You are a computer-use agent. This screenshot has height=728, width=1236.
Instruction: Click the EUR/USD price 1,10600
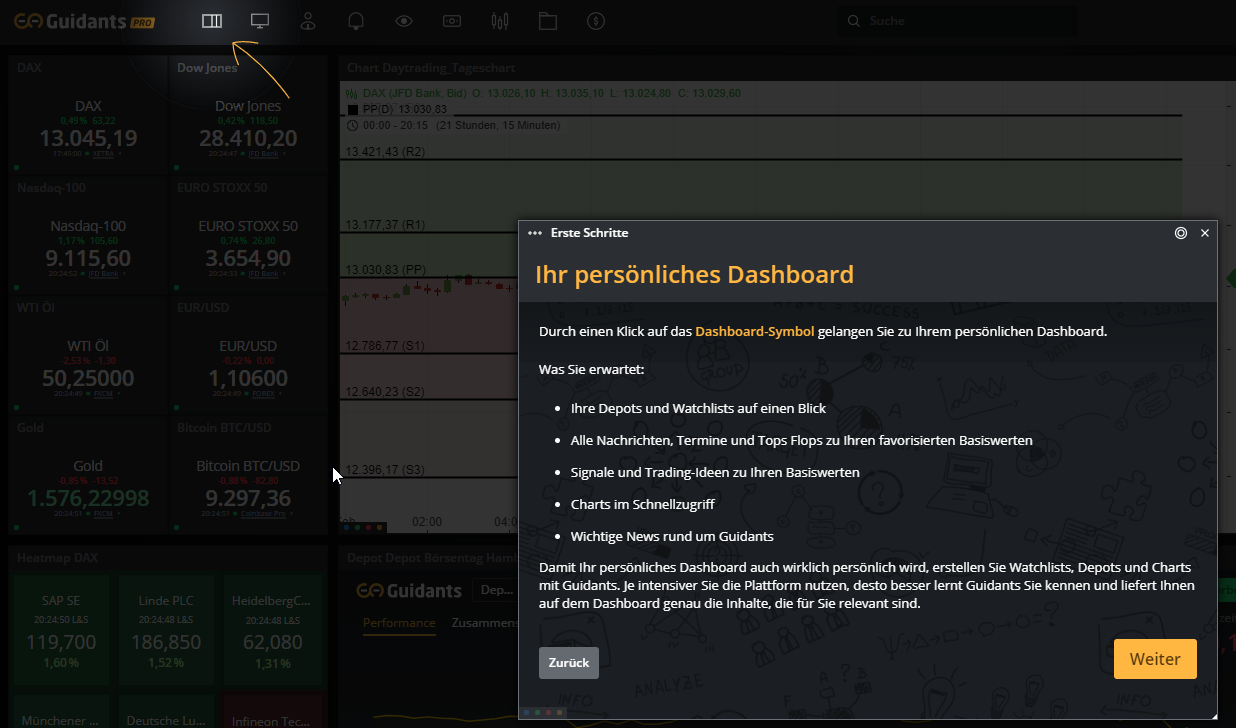[248, 378]
